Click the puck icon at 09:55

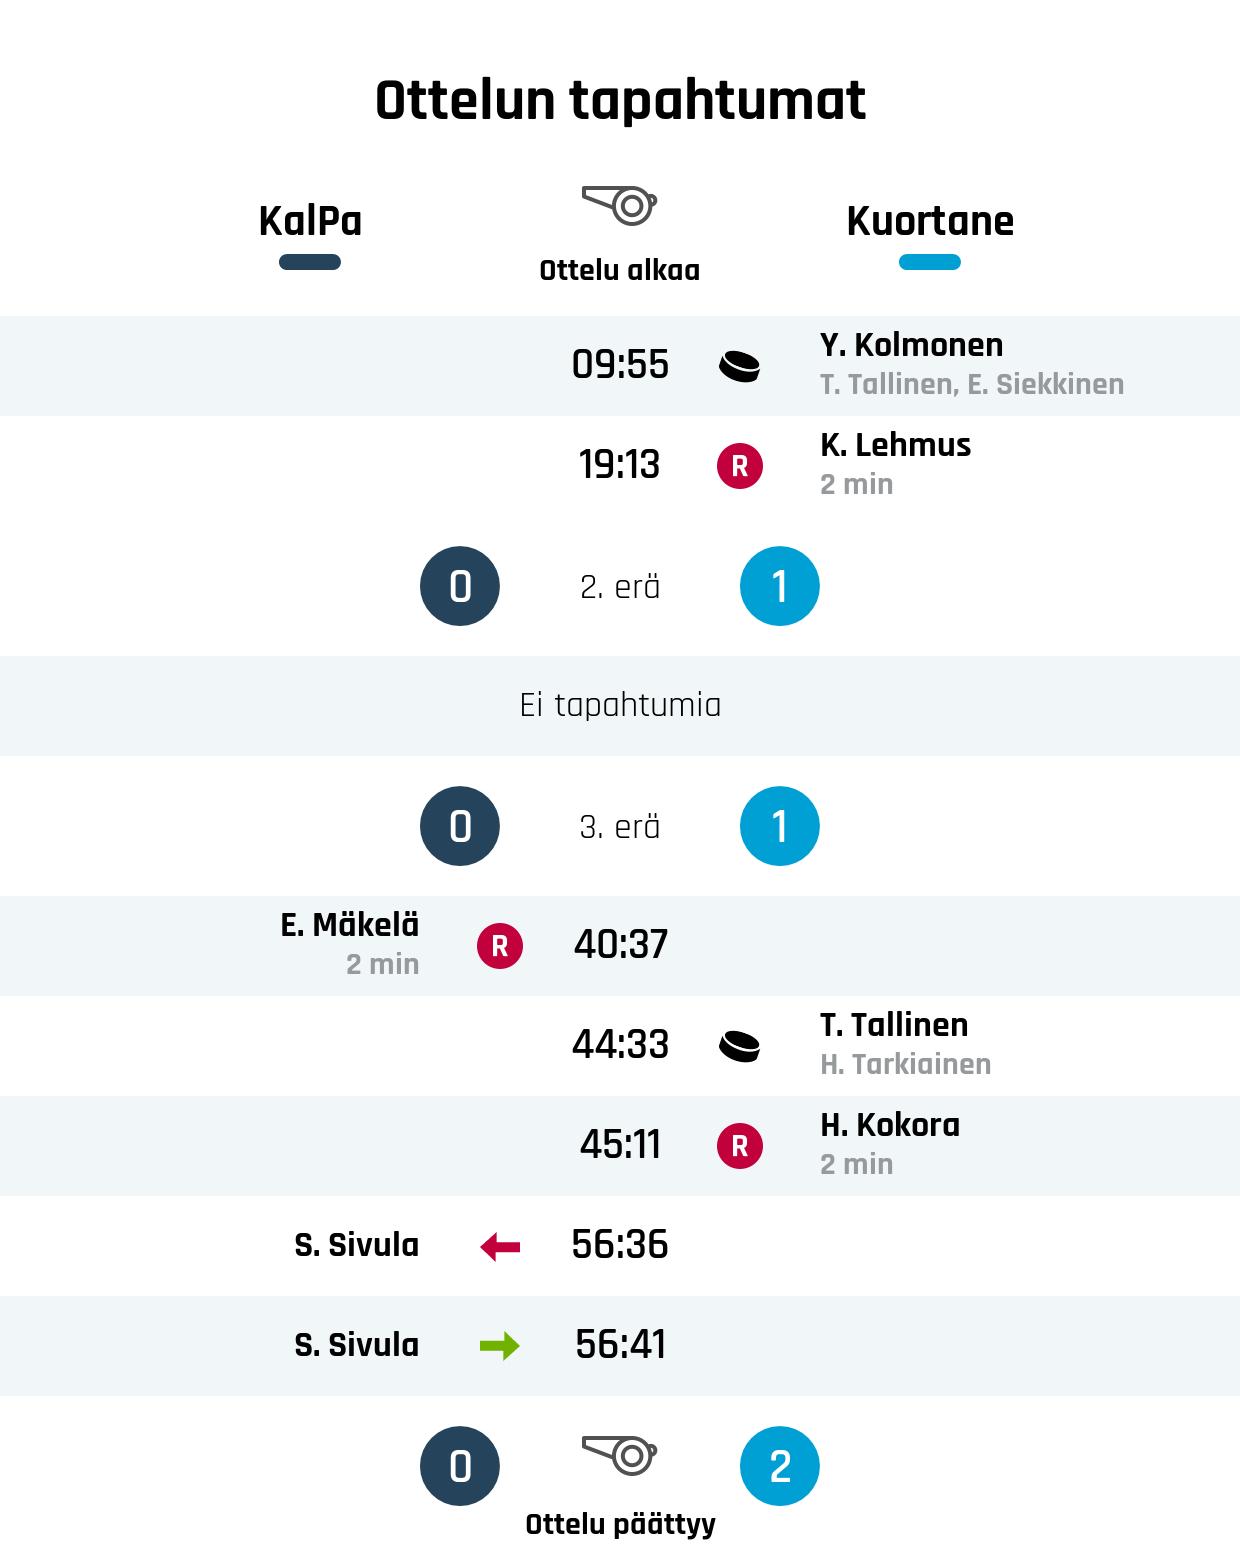coord(739,366)
